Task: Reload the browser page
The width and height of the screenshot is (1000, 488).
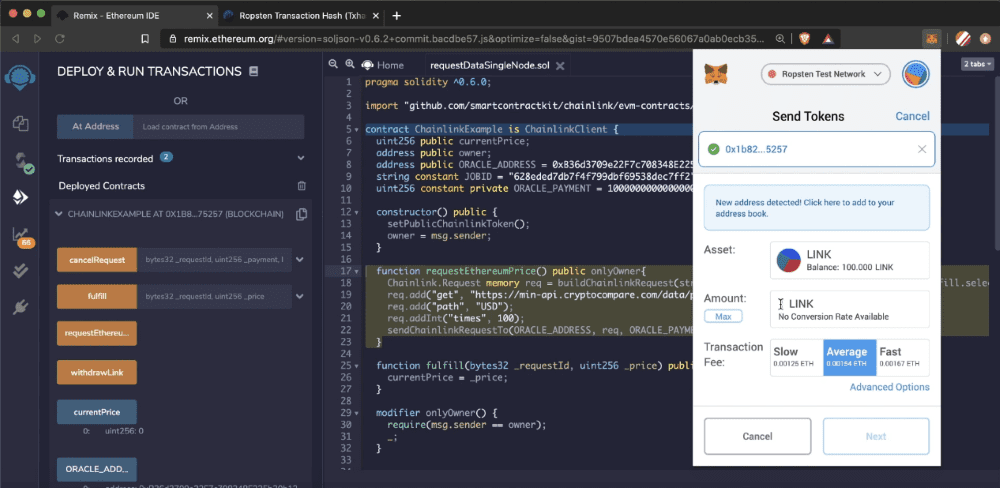Action: [60, 39]
